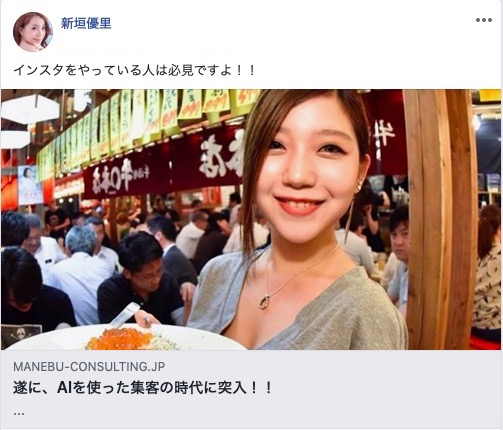Open the profile name link 新垣優里
Screen dimensions: 503x430
coord(86,23)
